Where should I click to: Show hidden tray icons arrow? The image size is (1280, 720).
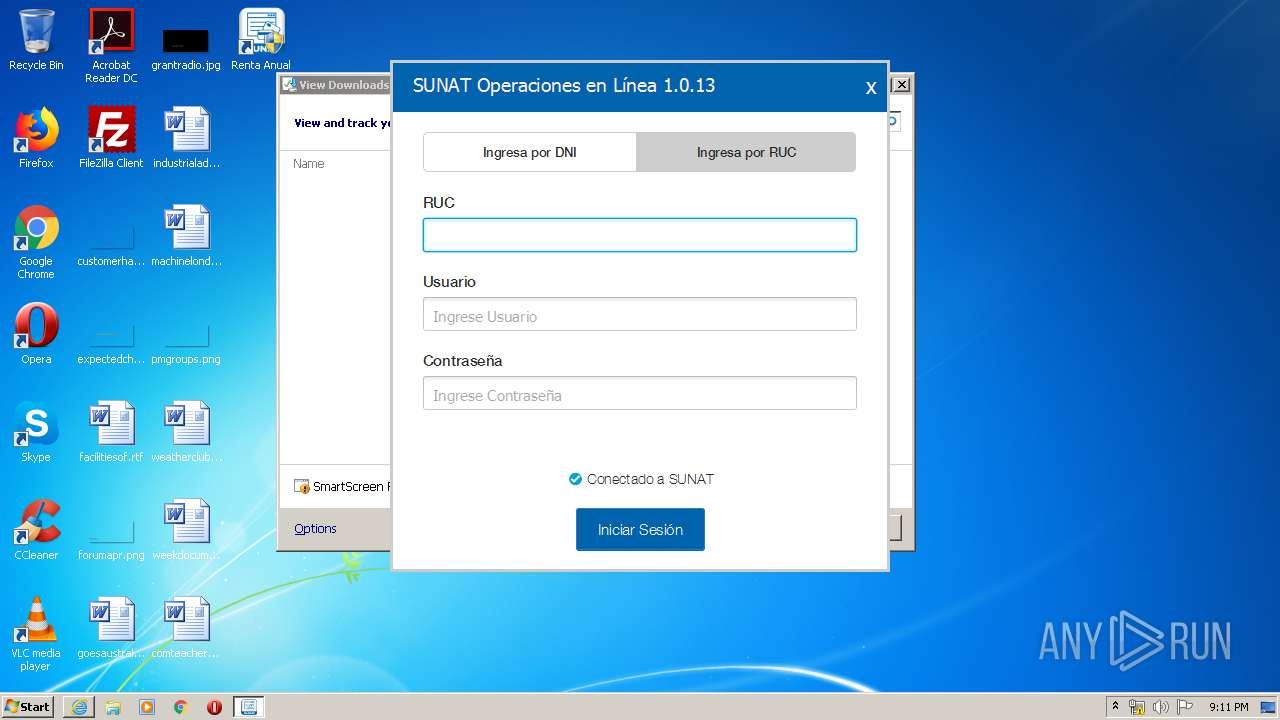(x=1115, y=707)
